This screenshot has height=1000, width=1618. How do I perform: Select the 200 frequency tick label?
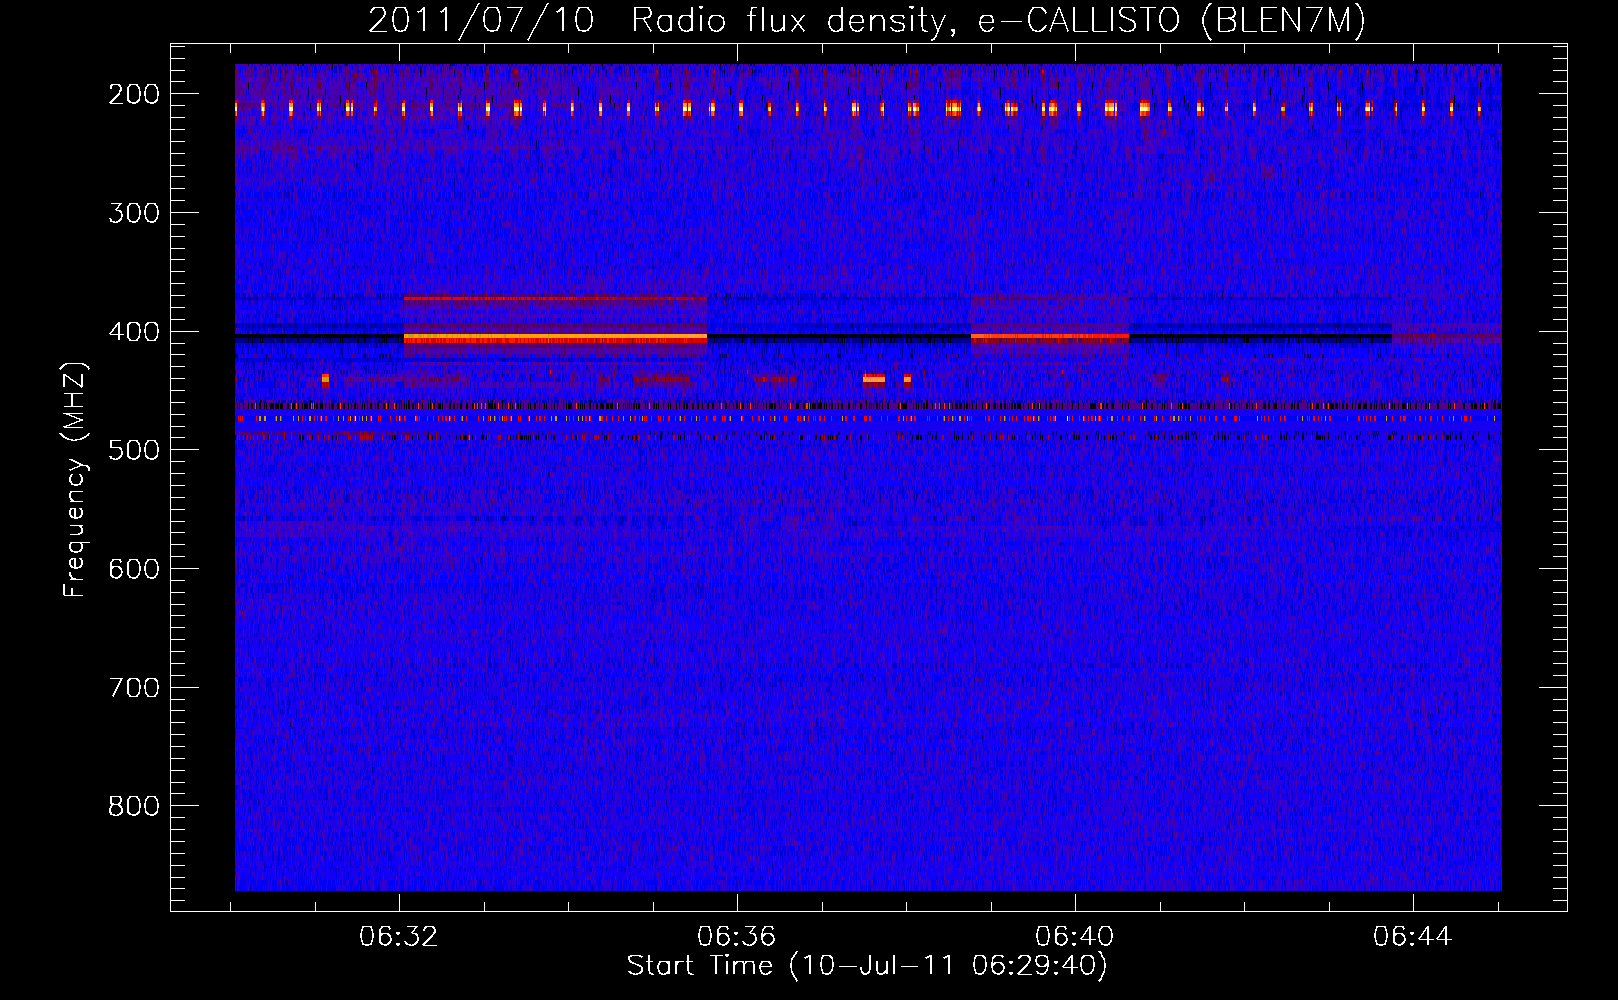click(x=134, y=94)
